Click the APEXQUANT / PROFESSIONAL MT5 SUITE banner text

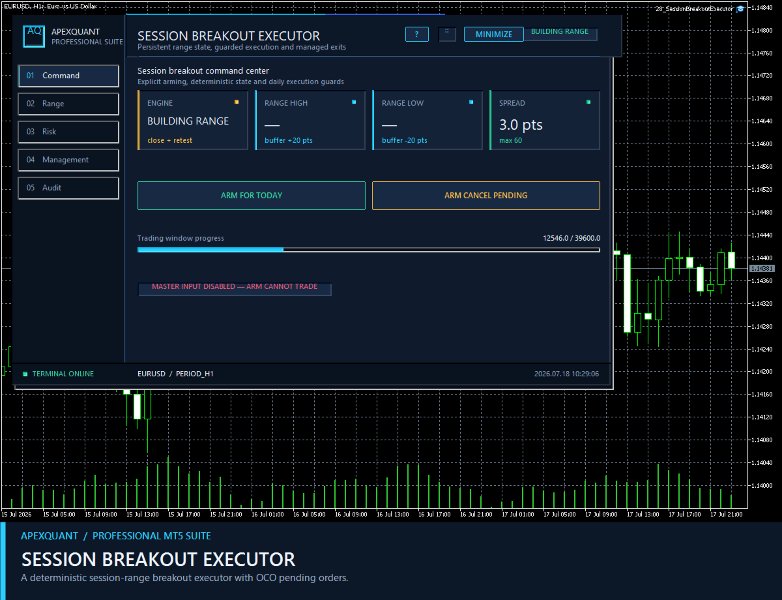tap(116, 536)
